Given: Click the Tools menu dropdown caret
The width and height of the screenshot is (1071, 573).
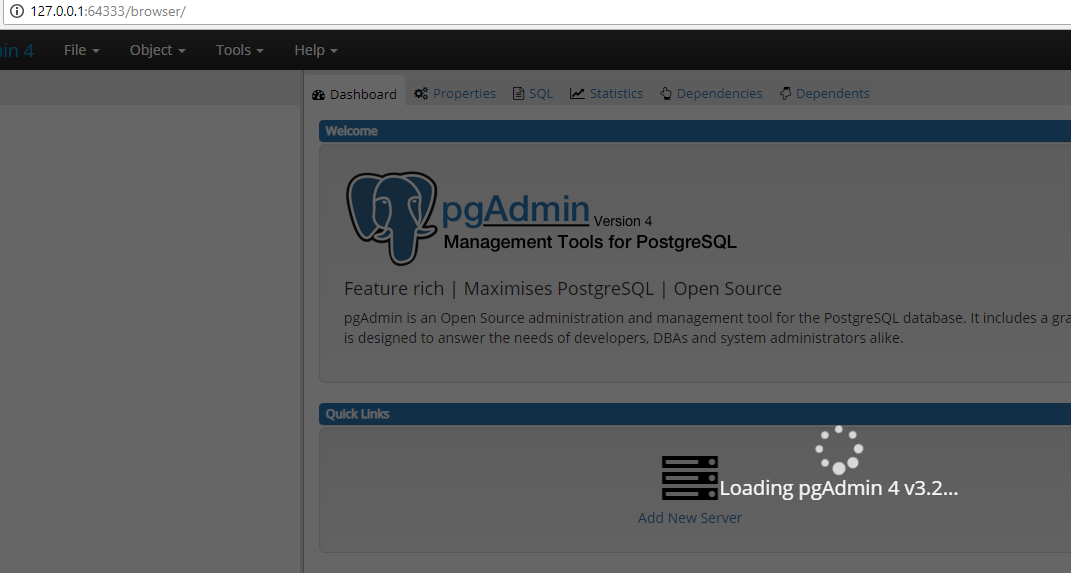Looking at the screenshot, I should click(260, 51).
